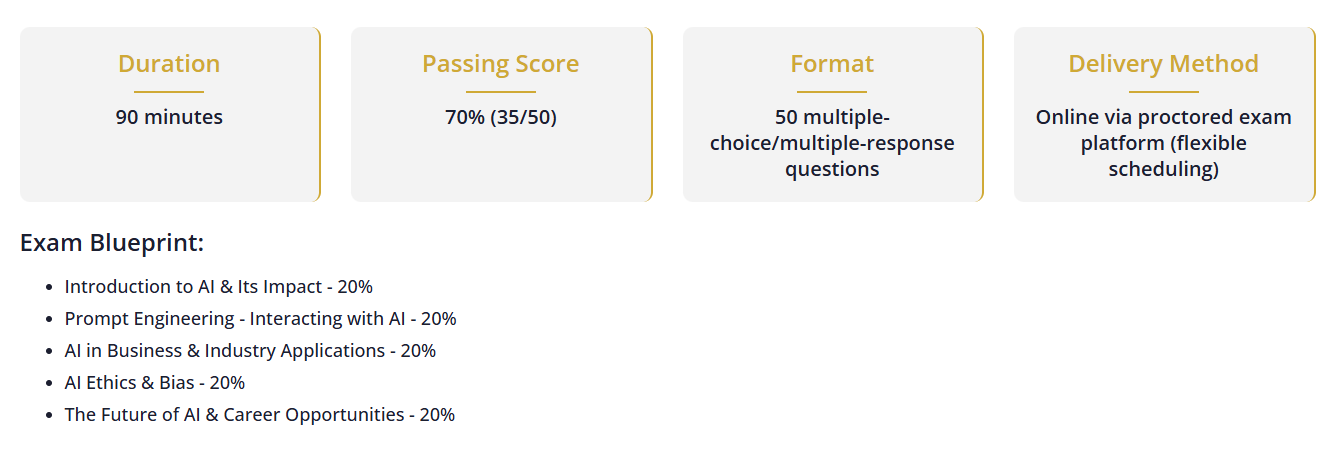This screenshot has height=464, width=1327.
Task: Click the AI Ethics & Bias item
Action: (154, 382)
